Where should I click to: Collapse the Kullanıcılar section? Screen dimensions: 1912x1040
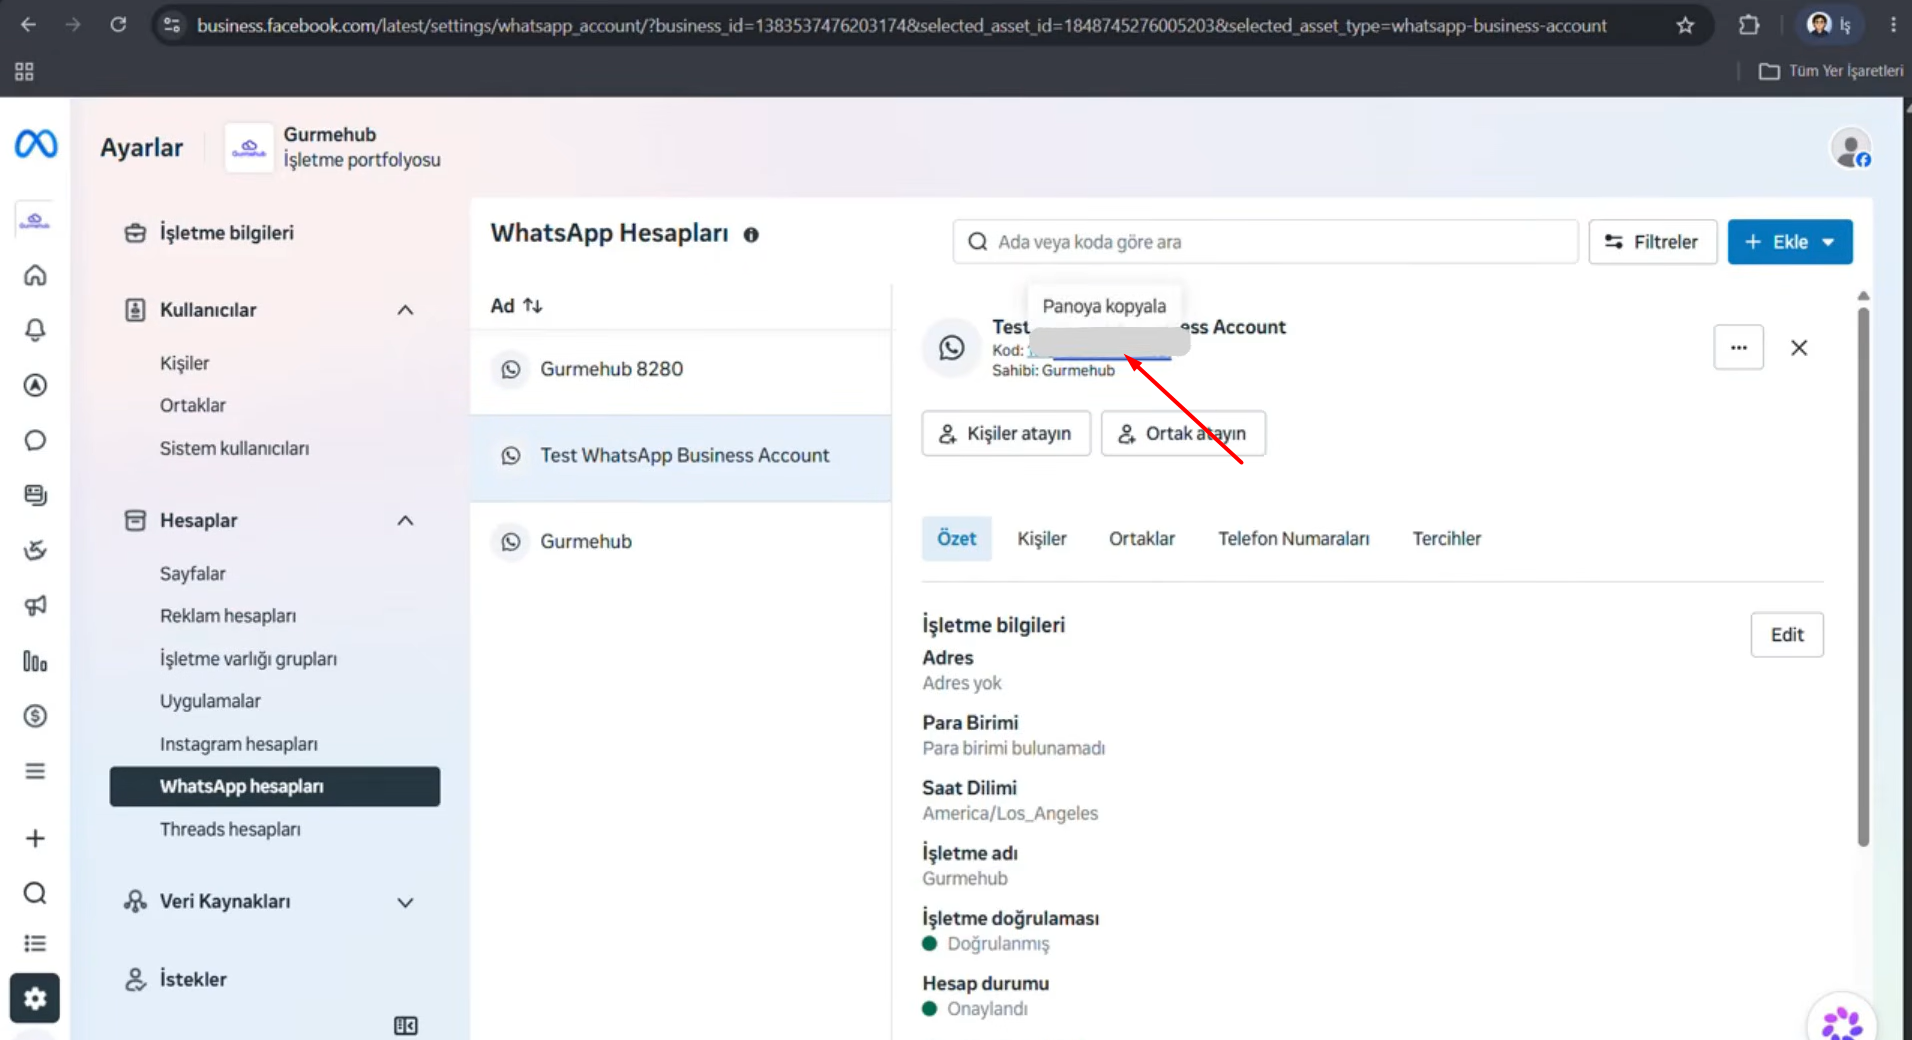(405, 310)
